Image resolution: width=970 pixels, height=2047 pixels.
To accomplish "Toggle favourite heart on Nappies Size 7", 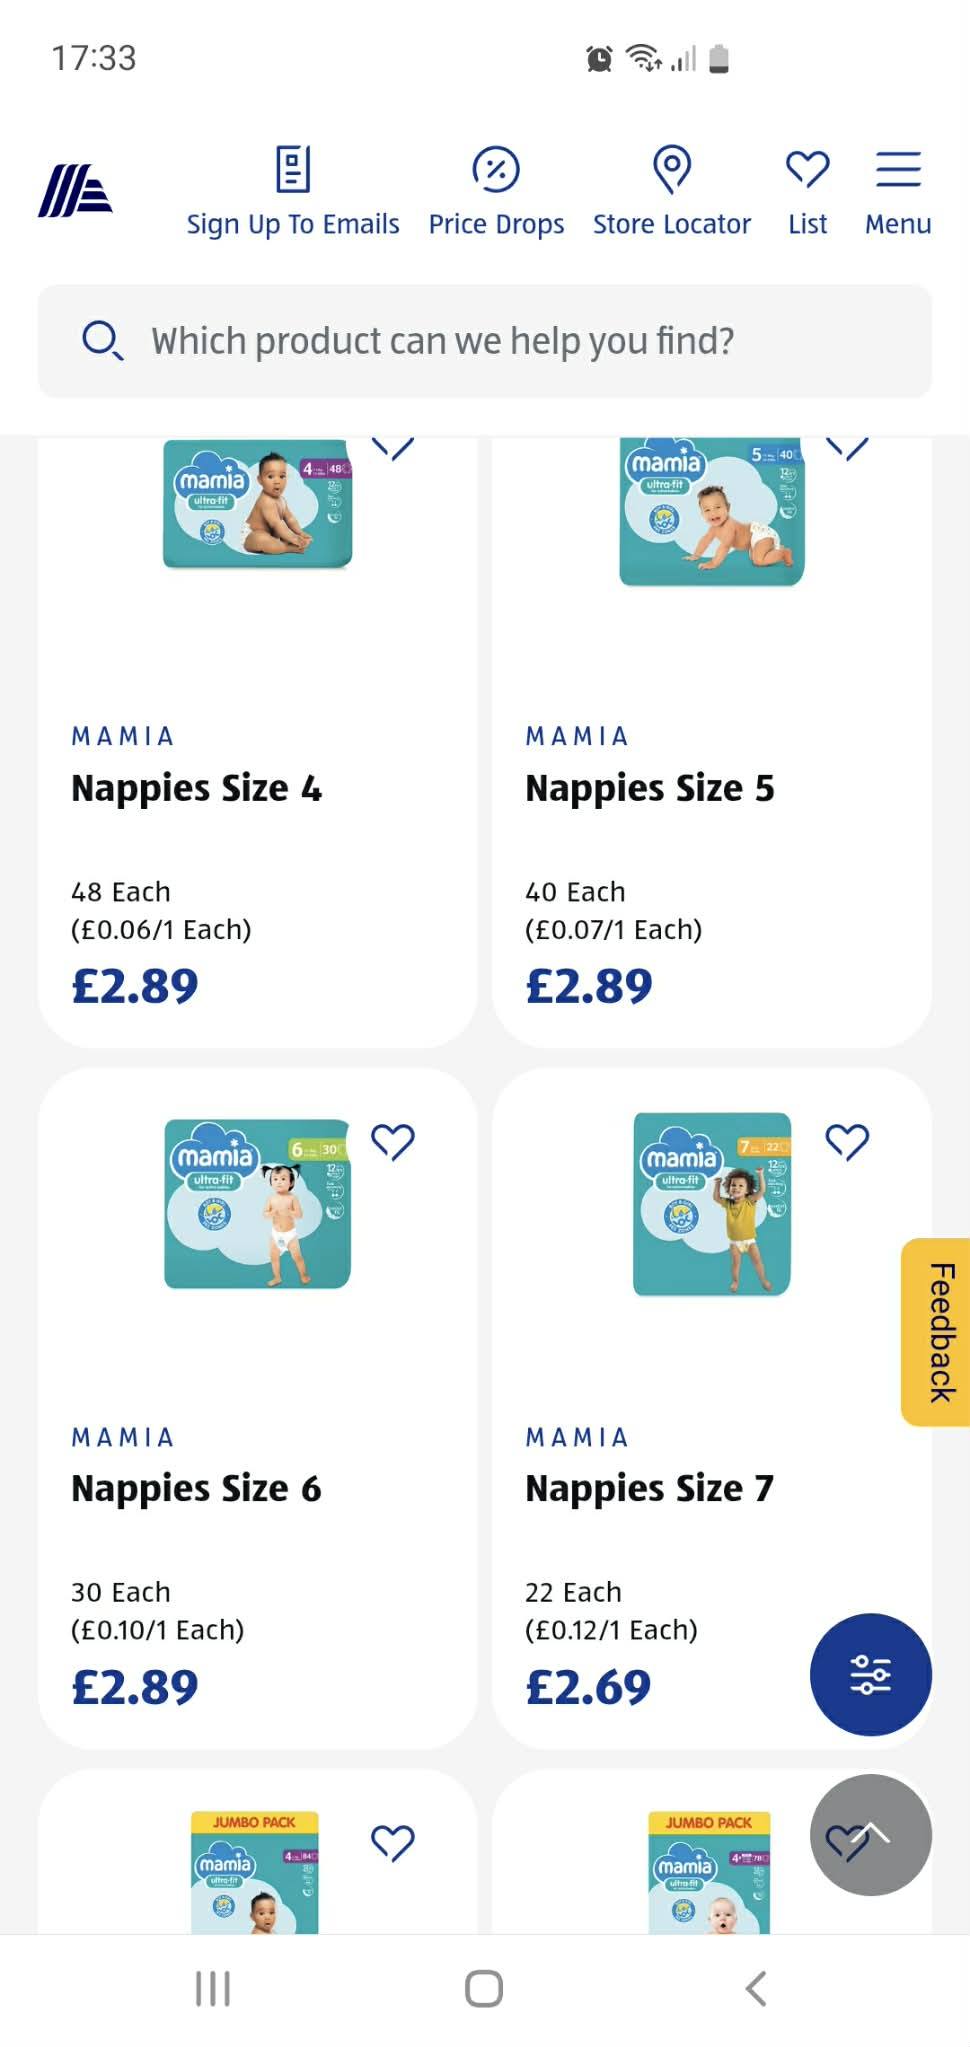I will click(847, 1141).
